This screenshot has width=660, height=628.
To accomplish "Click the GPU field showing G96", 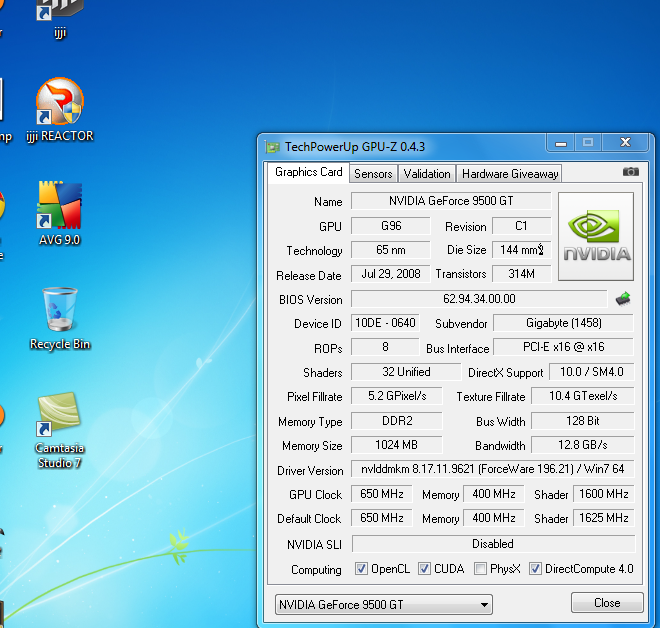I will point(391,226).
